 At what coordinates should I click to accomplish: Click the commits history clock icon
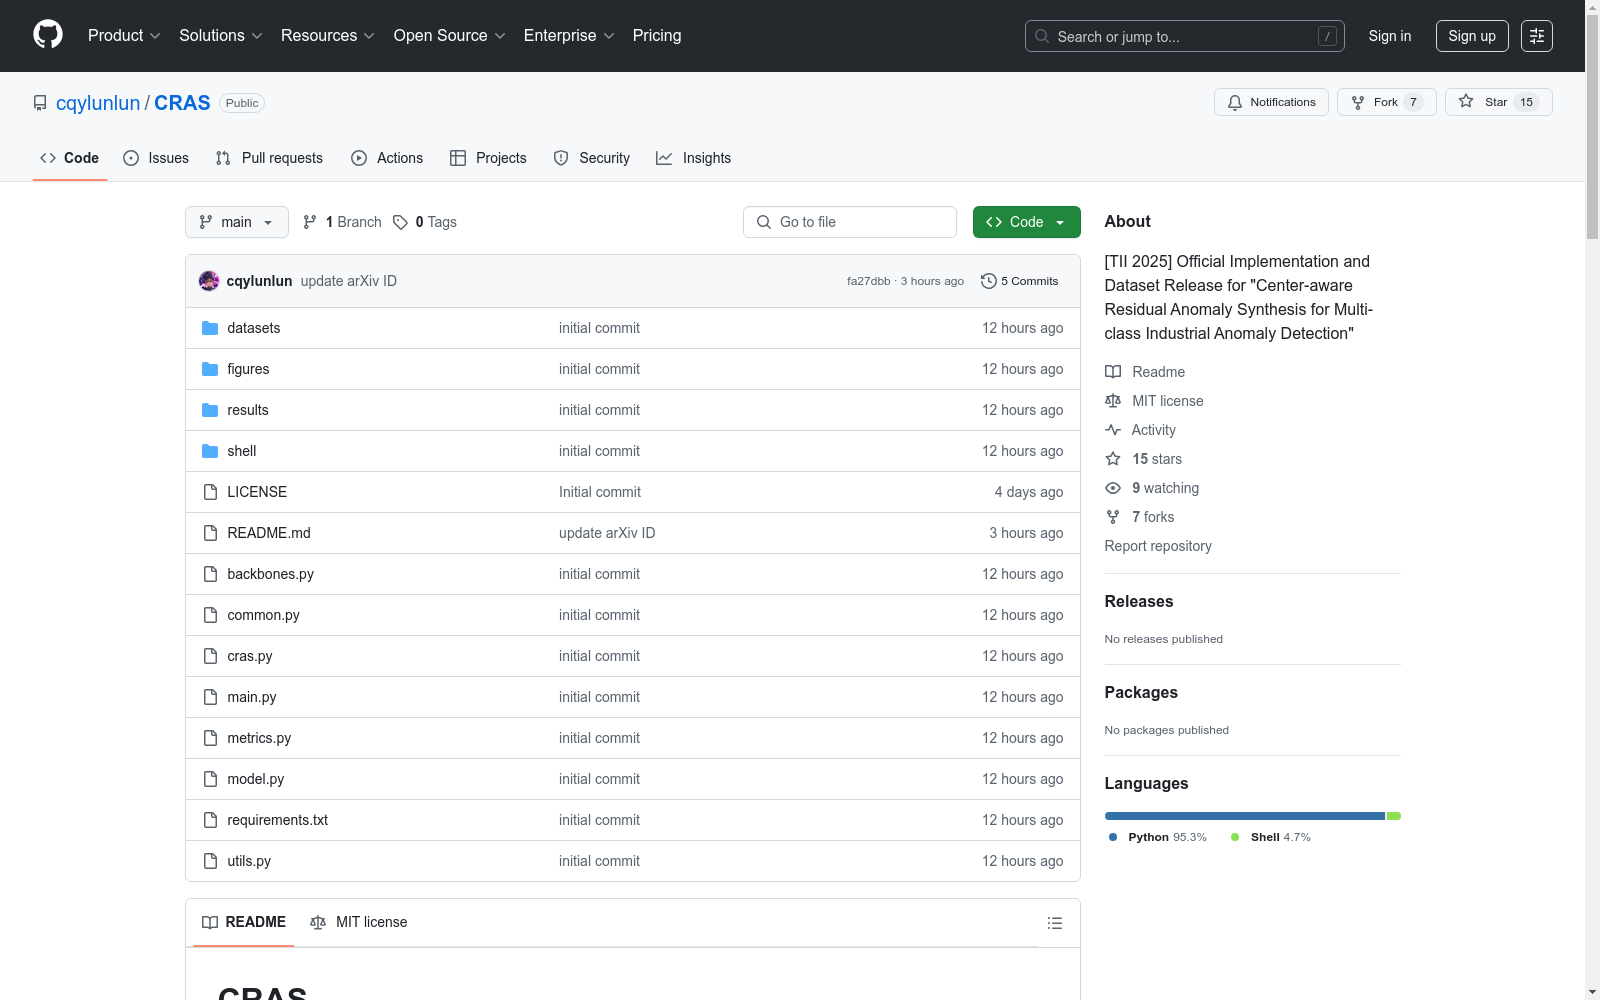coord(988,281)
